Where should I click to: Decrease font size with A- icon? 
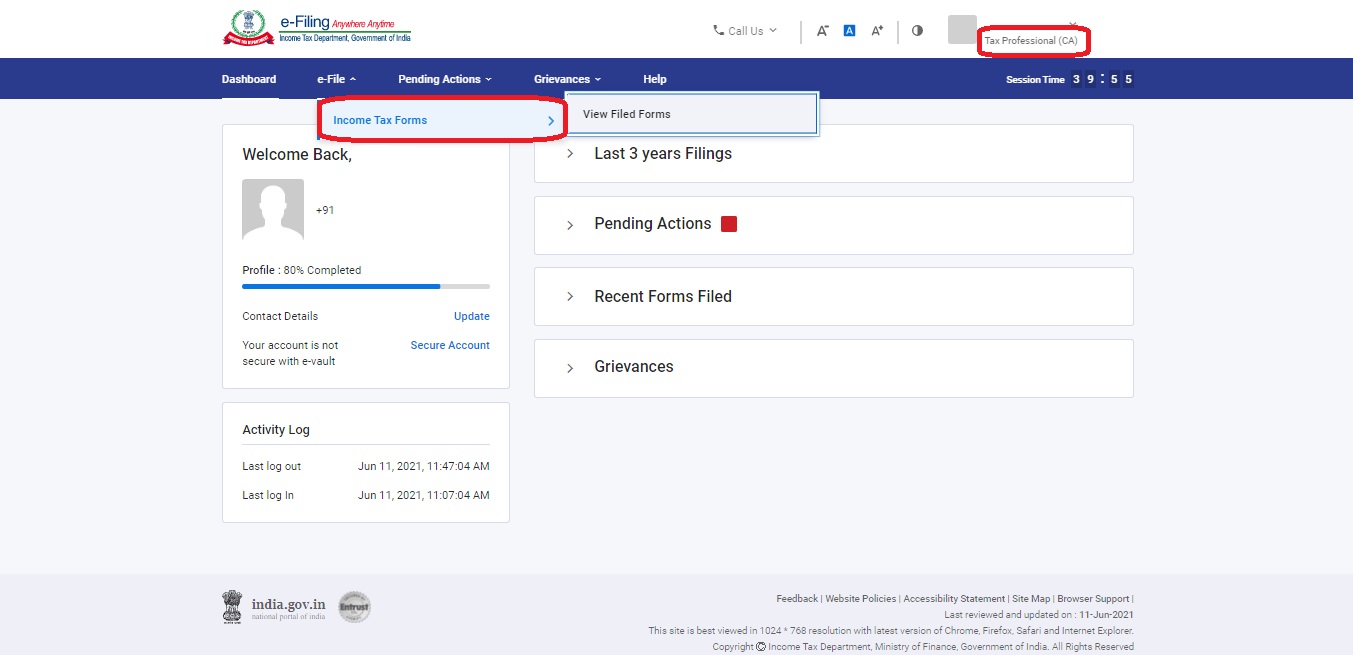click(822, 31)
